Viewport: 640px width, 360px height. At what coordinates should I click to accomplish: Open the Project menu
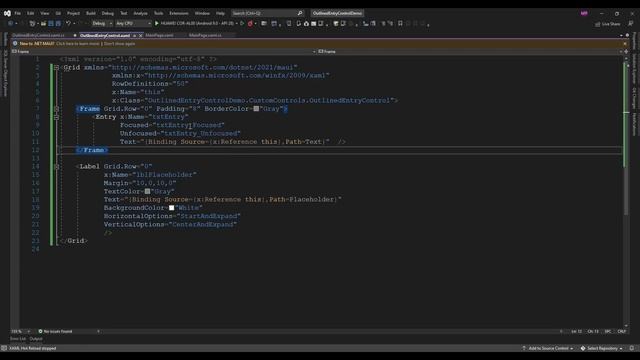[x=73, y=13]
